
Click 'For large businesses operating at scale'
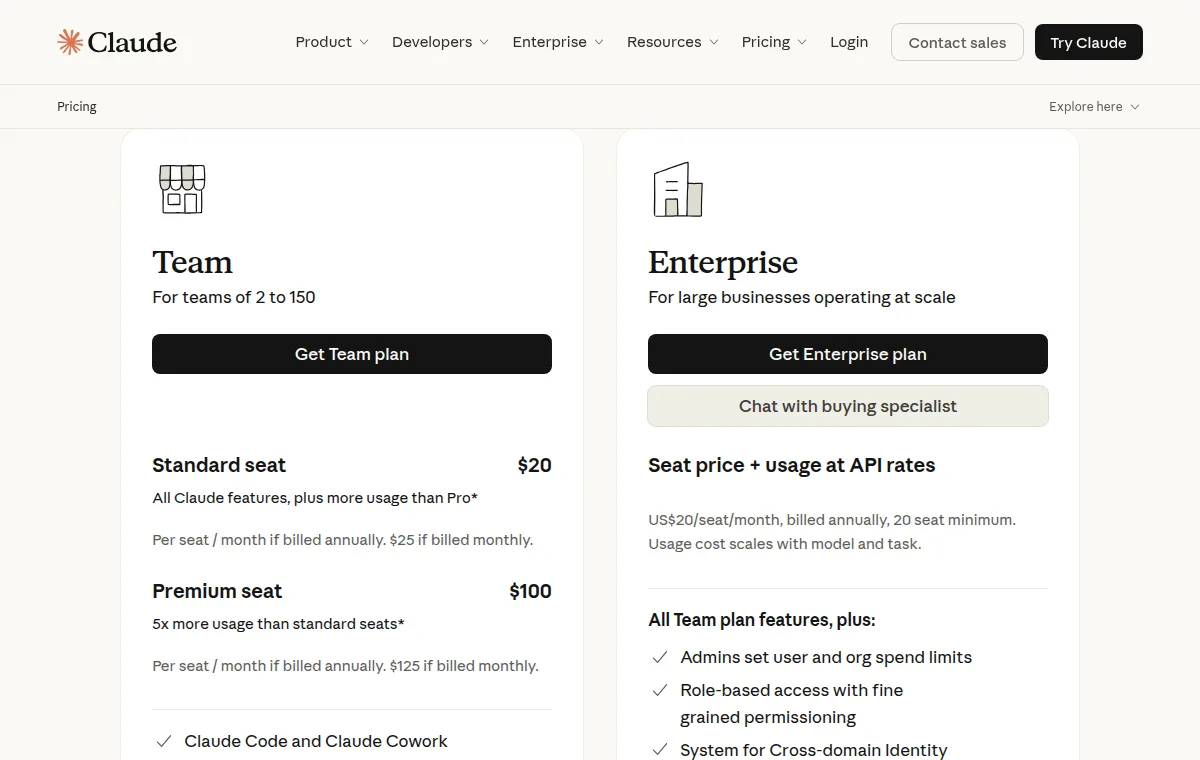(802, 297)
